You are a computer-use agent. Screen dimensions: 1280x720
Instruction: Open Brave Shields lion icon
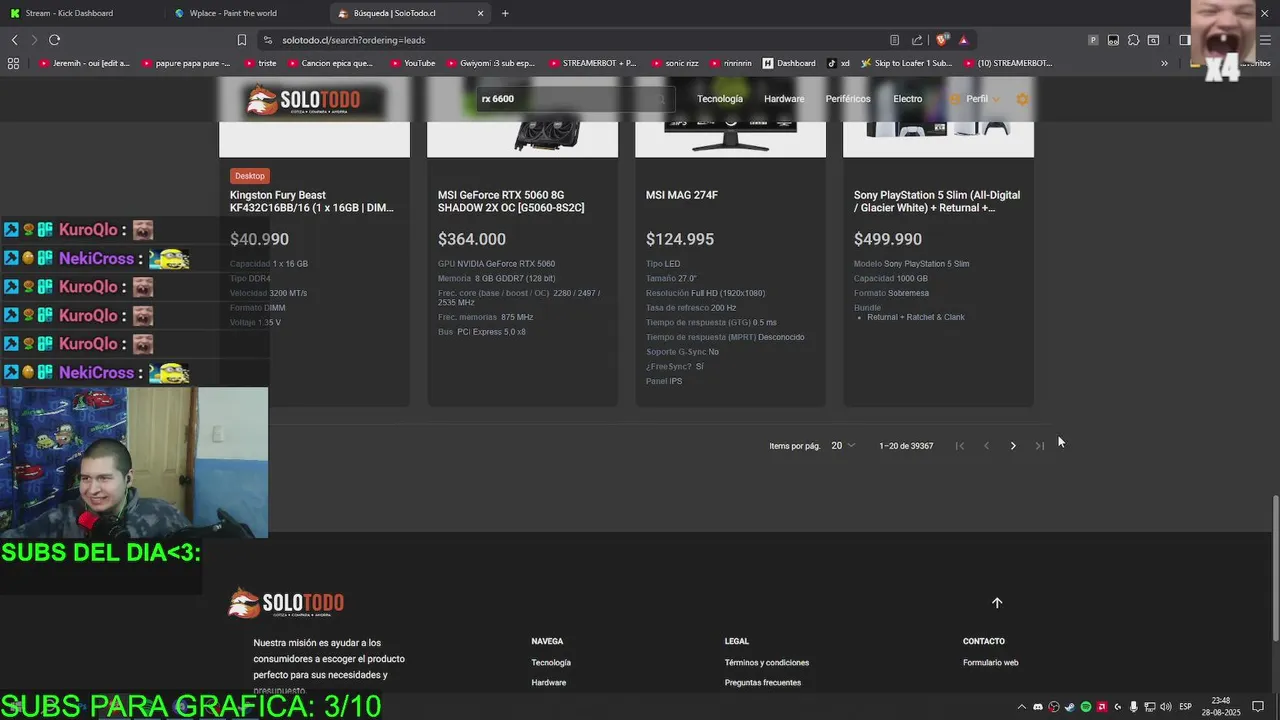coord(941,40)
